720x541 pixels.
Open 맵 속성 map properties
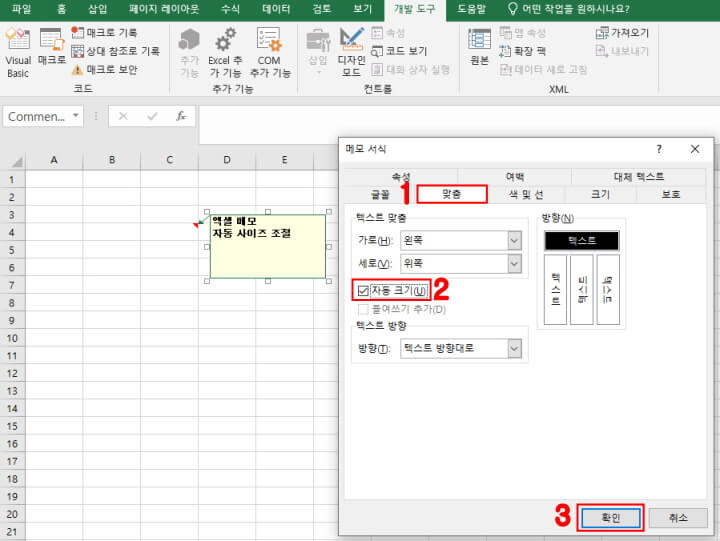pos(523,33)
